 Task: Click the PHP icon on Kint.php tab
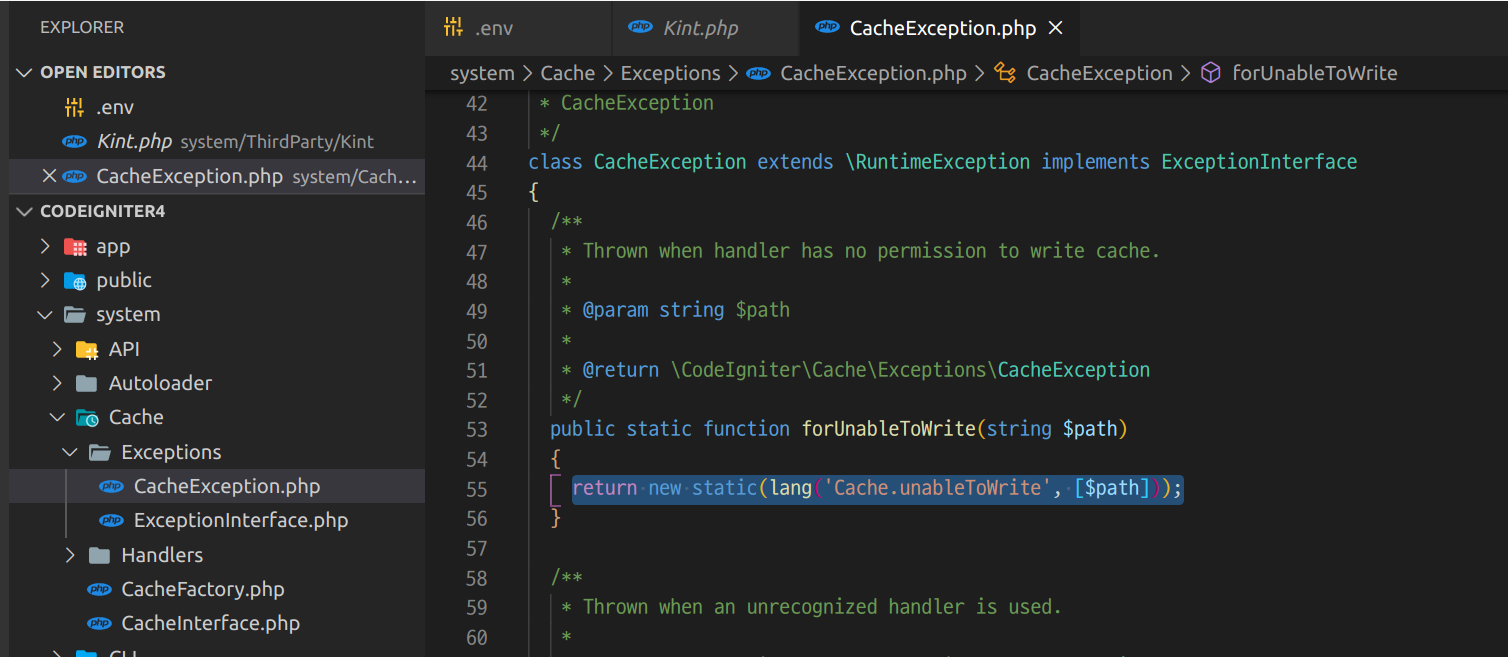tap(640, 27)
